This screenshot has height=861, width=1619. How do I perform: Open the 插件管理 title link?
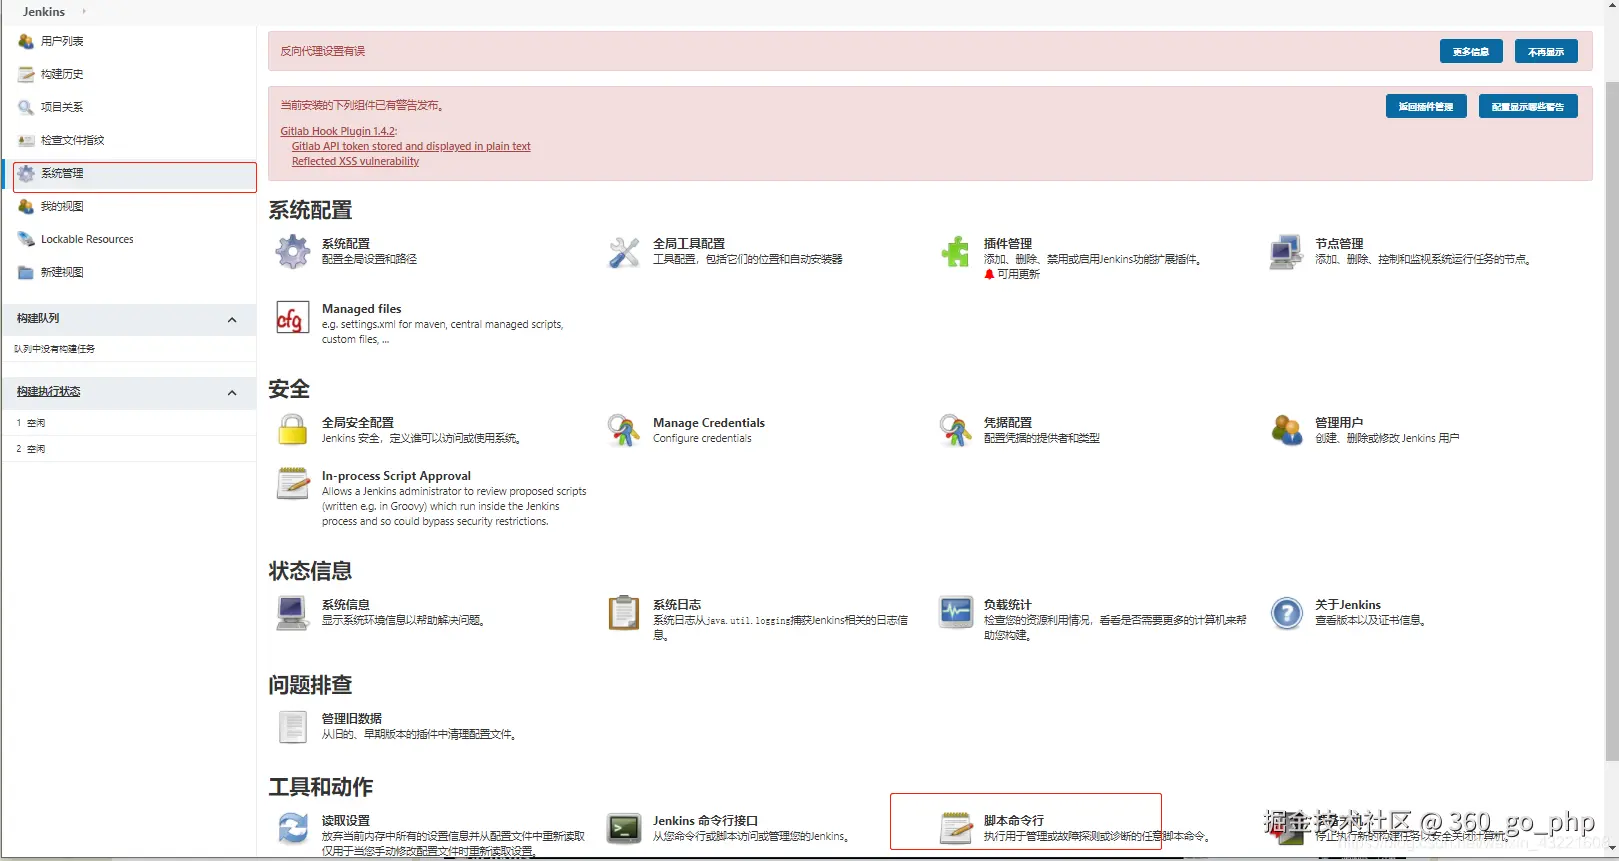[1007, 243]
